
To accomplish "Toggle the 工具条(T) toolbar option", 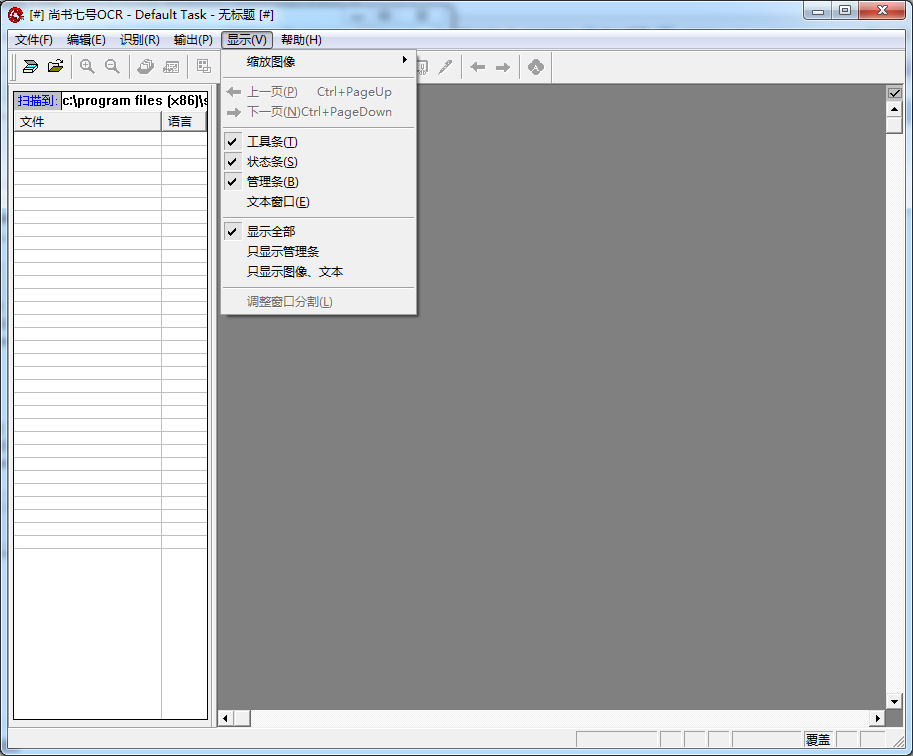I will 319,142.
